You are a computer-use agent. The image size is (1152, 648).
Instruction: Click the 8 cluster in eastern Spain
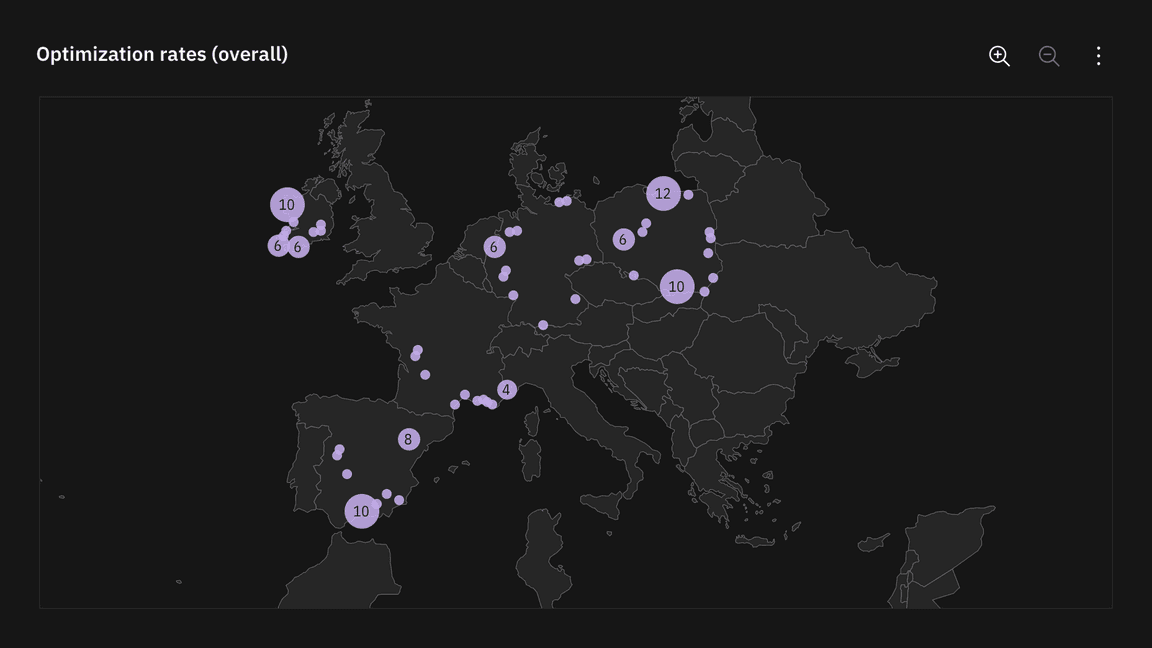point(408,439)
